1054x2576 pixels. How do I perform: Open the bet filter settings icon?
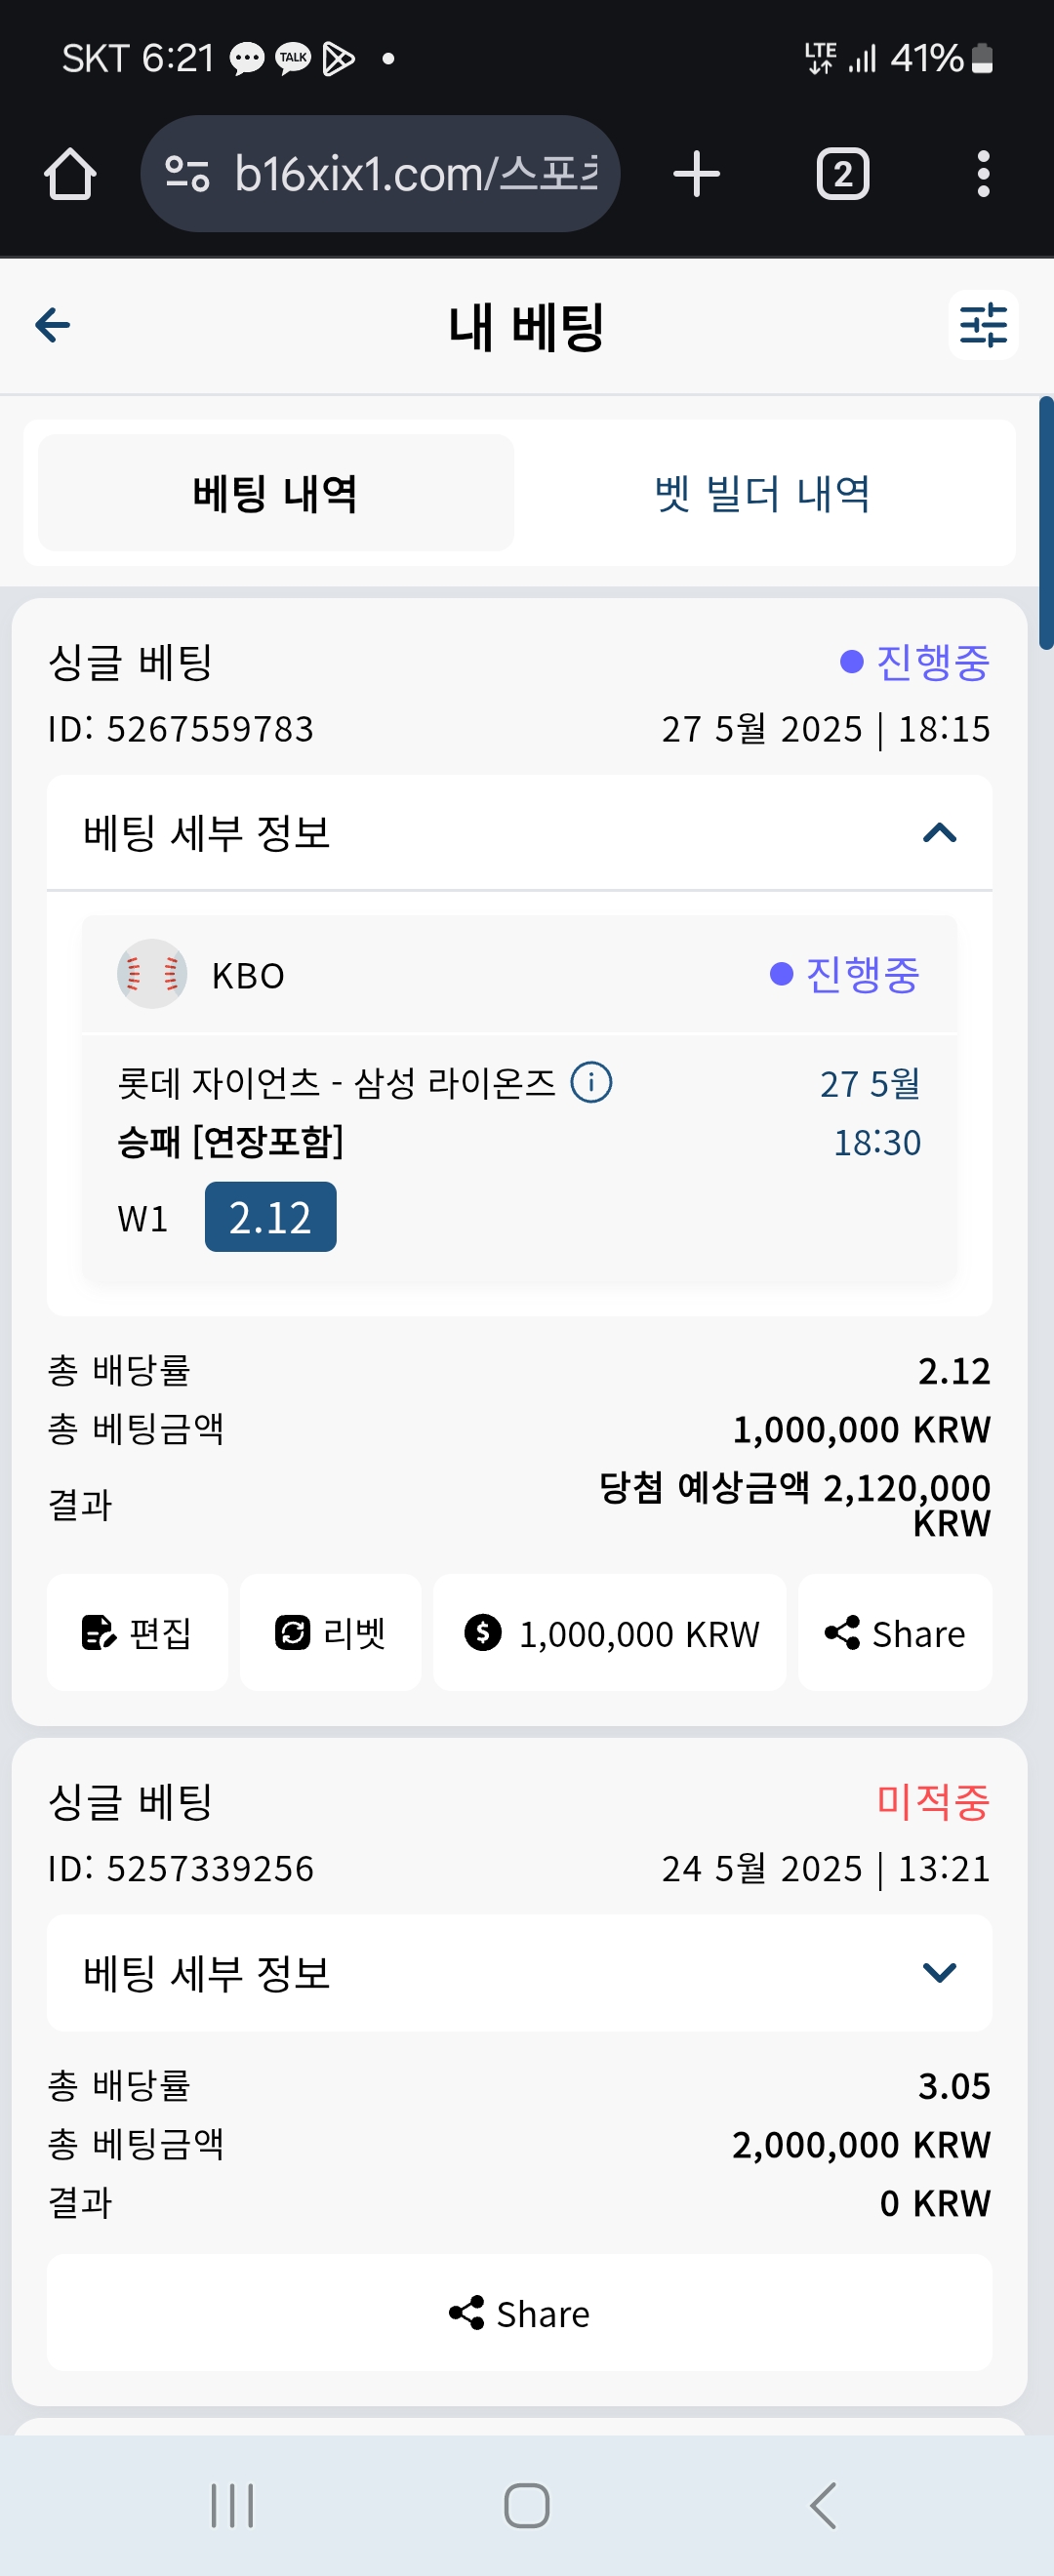tap(982, 325)
